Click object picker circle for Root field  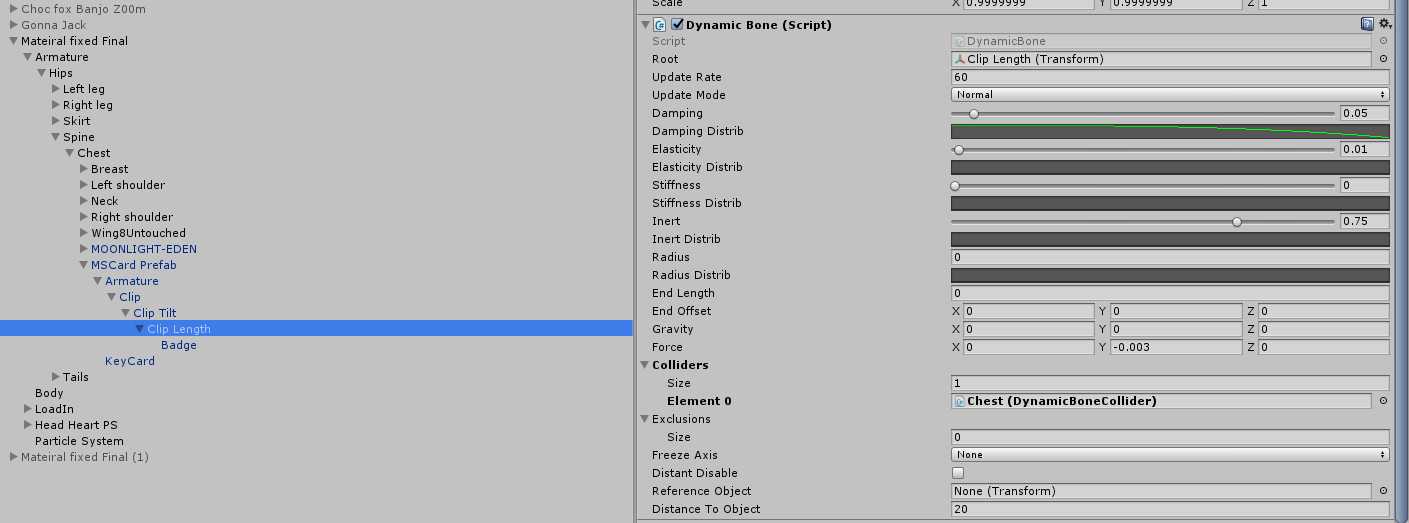point(1383,59)
